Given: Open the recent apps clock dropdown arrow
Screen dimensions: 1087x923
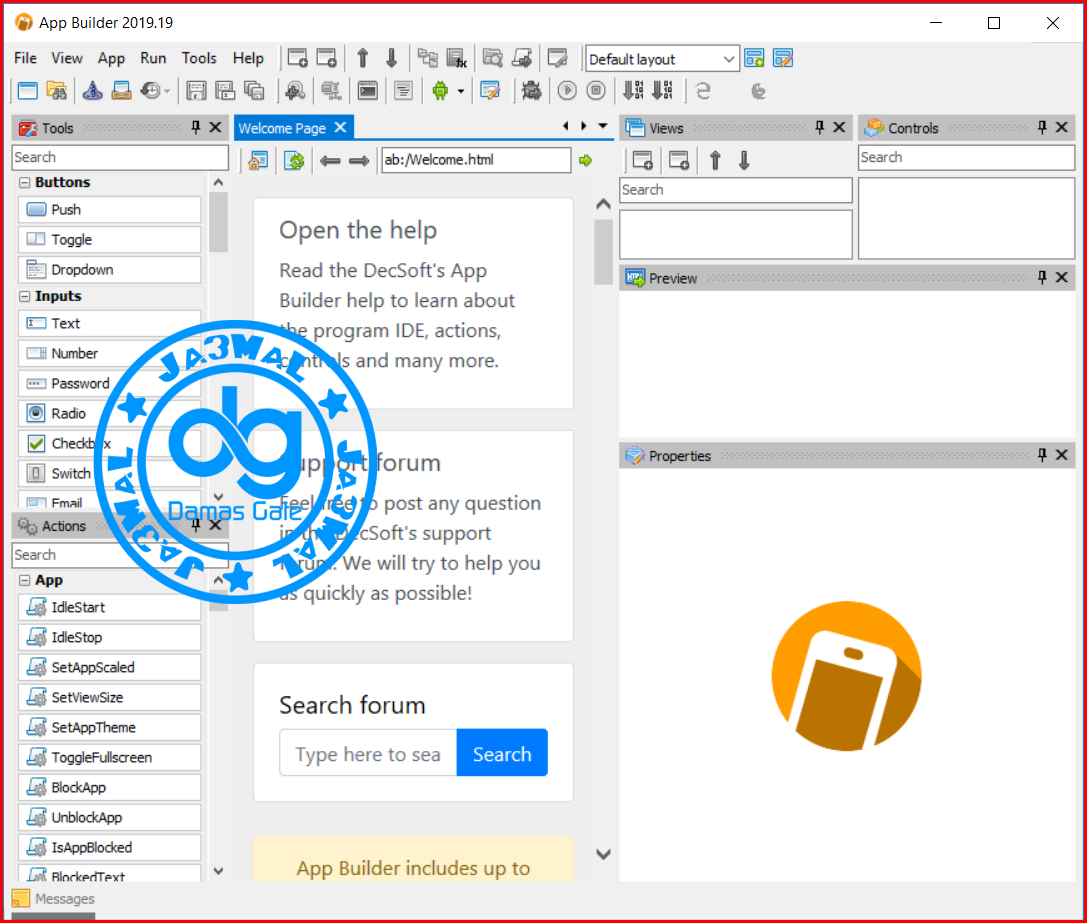Looking at the screenshot, I should (x=167, y=92).
